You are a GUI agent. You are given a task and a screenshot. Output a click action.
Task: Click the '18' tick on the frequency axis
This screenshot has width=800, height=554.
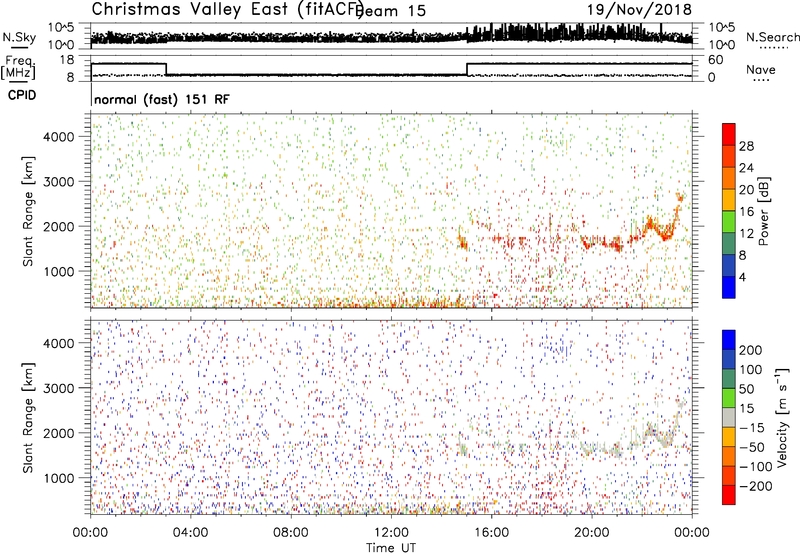point(67,60)
